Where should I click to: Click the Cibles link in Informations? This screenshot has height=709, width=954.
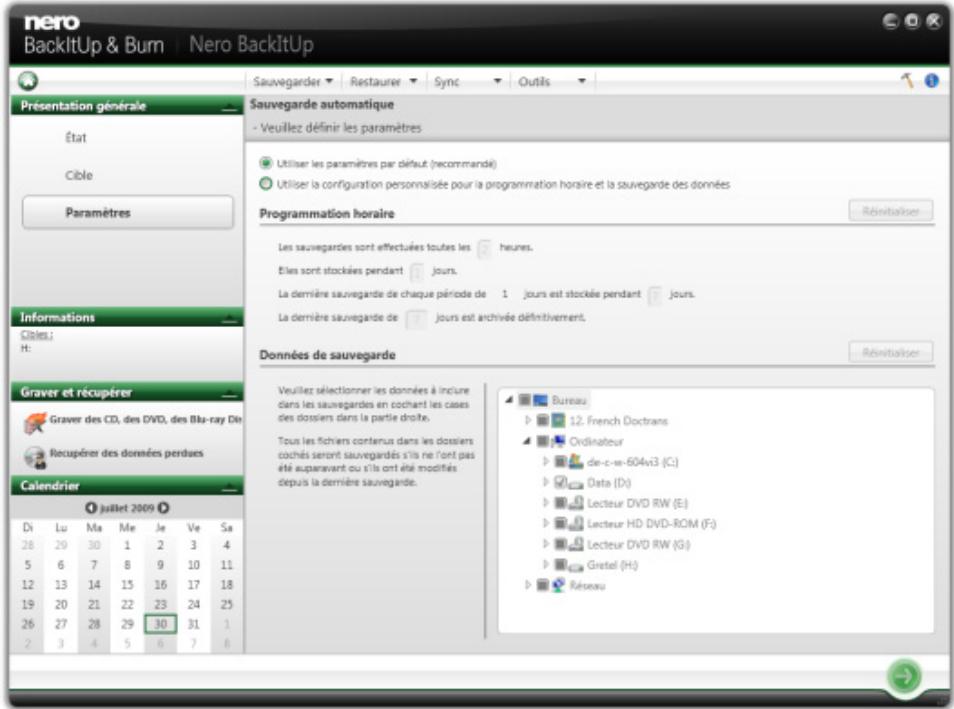tap(37, 335)
